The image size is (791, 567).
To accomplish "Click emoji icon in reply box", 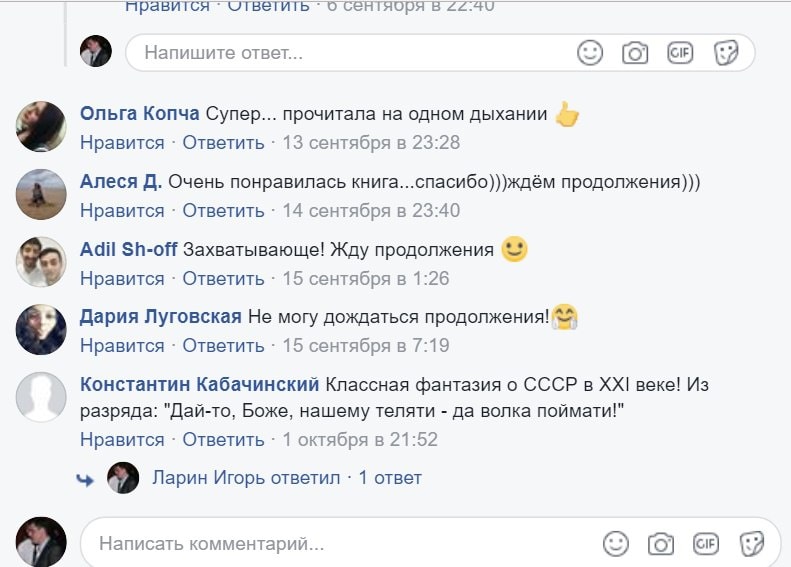I will [x=590, y=53].
